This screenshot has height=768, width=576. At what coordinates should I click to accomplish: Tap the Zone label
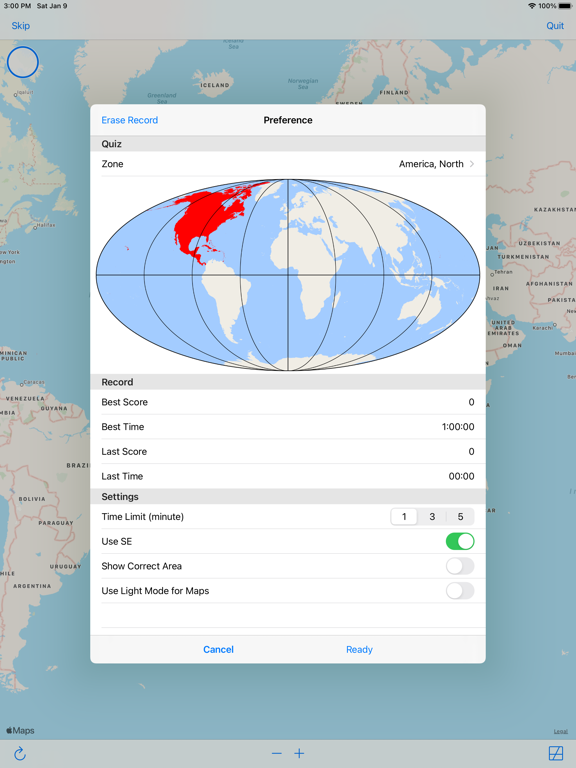112,164
